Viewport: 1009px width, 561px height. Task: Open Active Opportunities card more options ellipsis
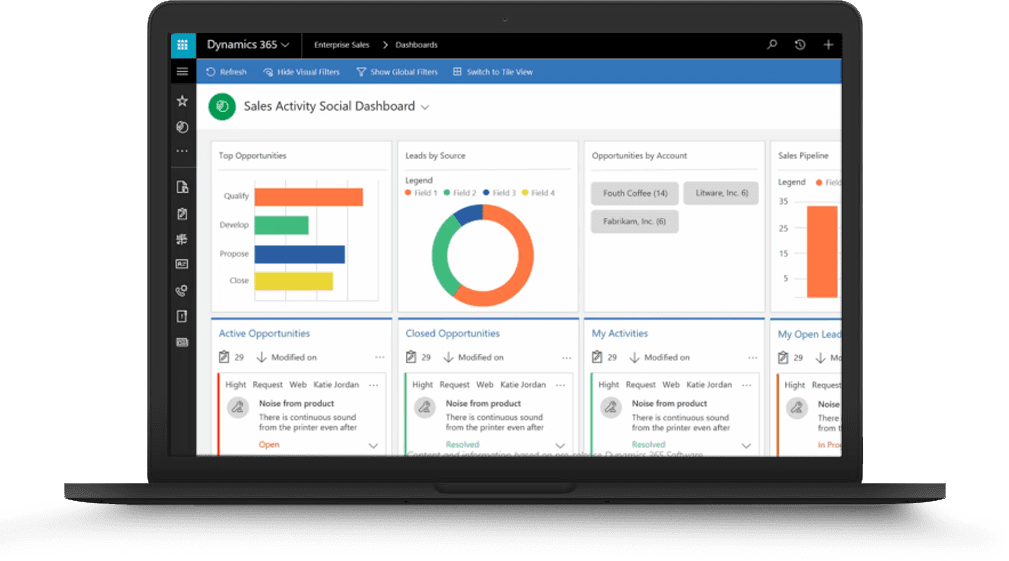(x=374, y=385)
